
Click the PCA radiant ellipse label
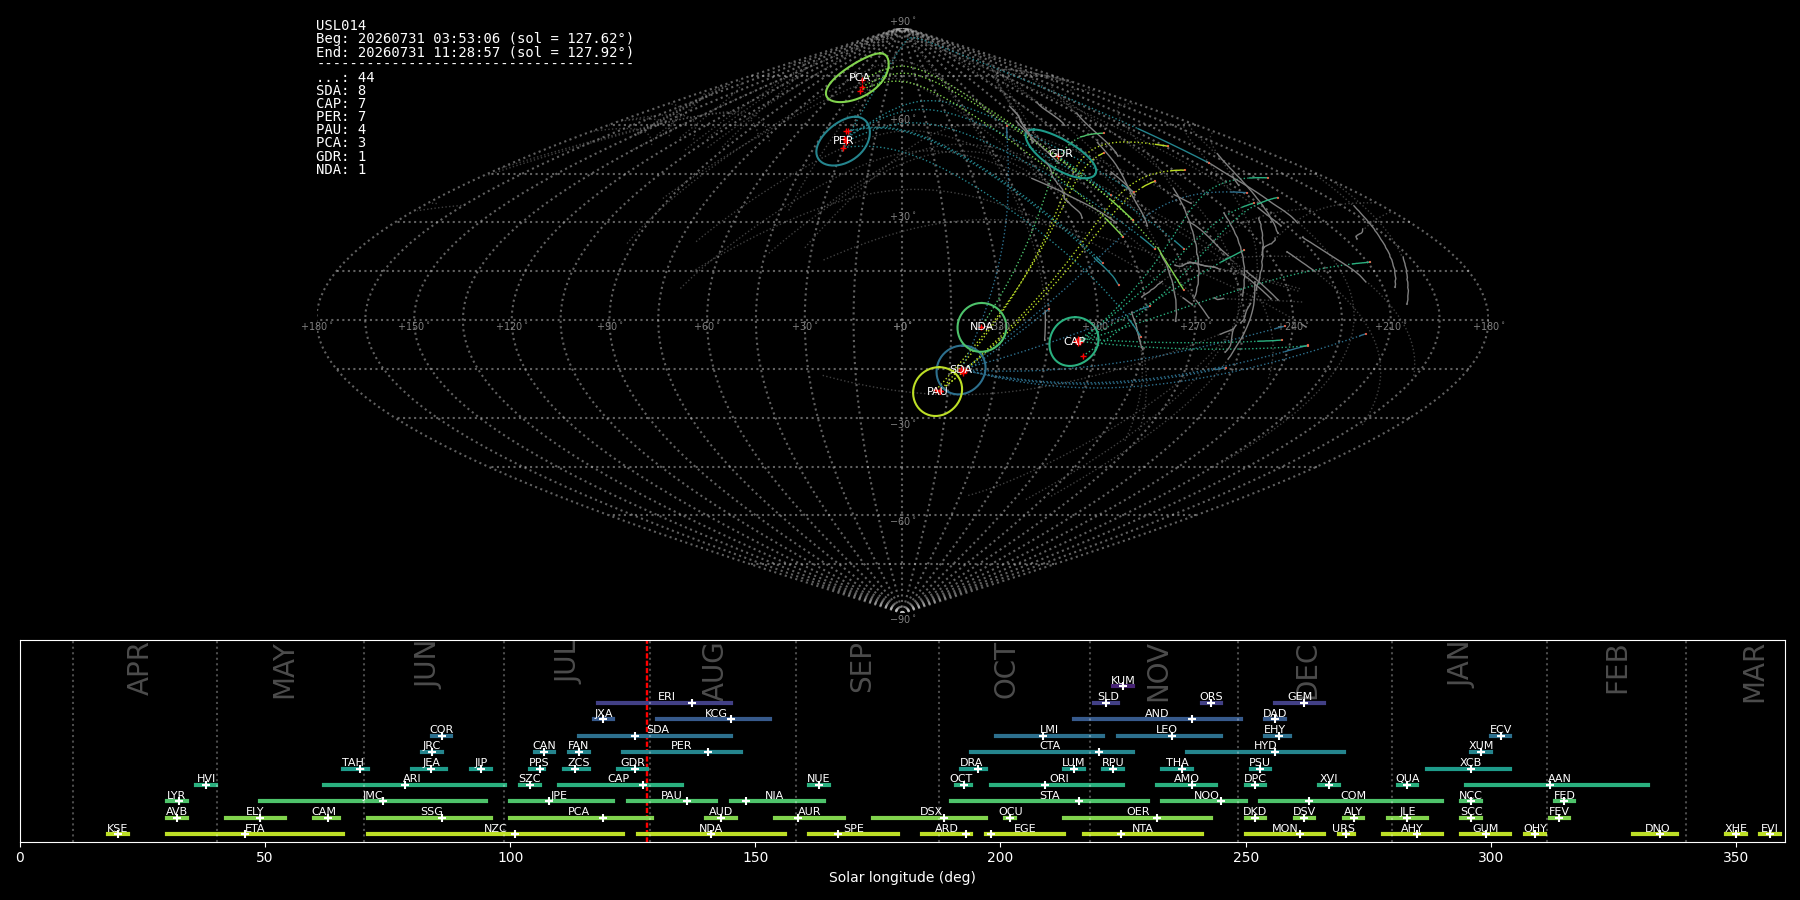pos(859,77)
